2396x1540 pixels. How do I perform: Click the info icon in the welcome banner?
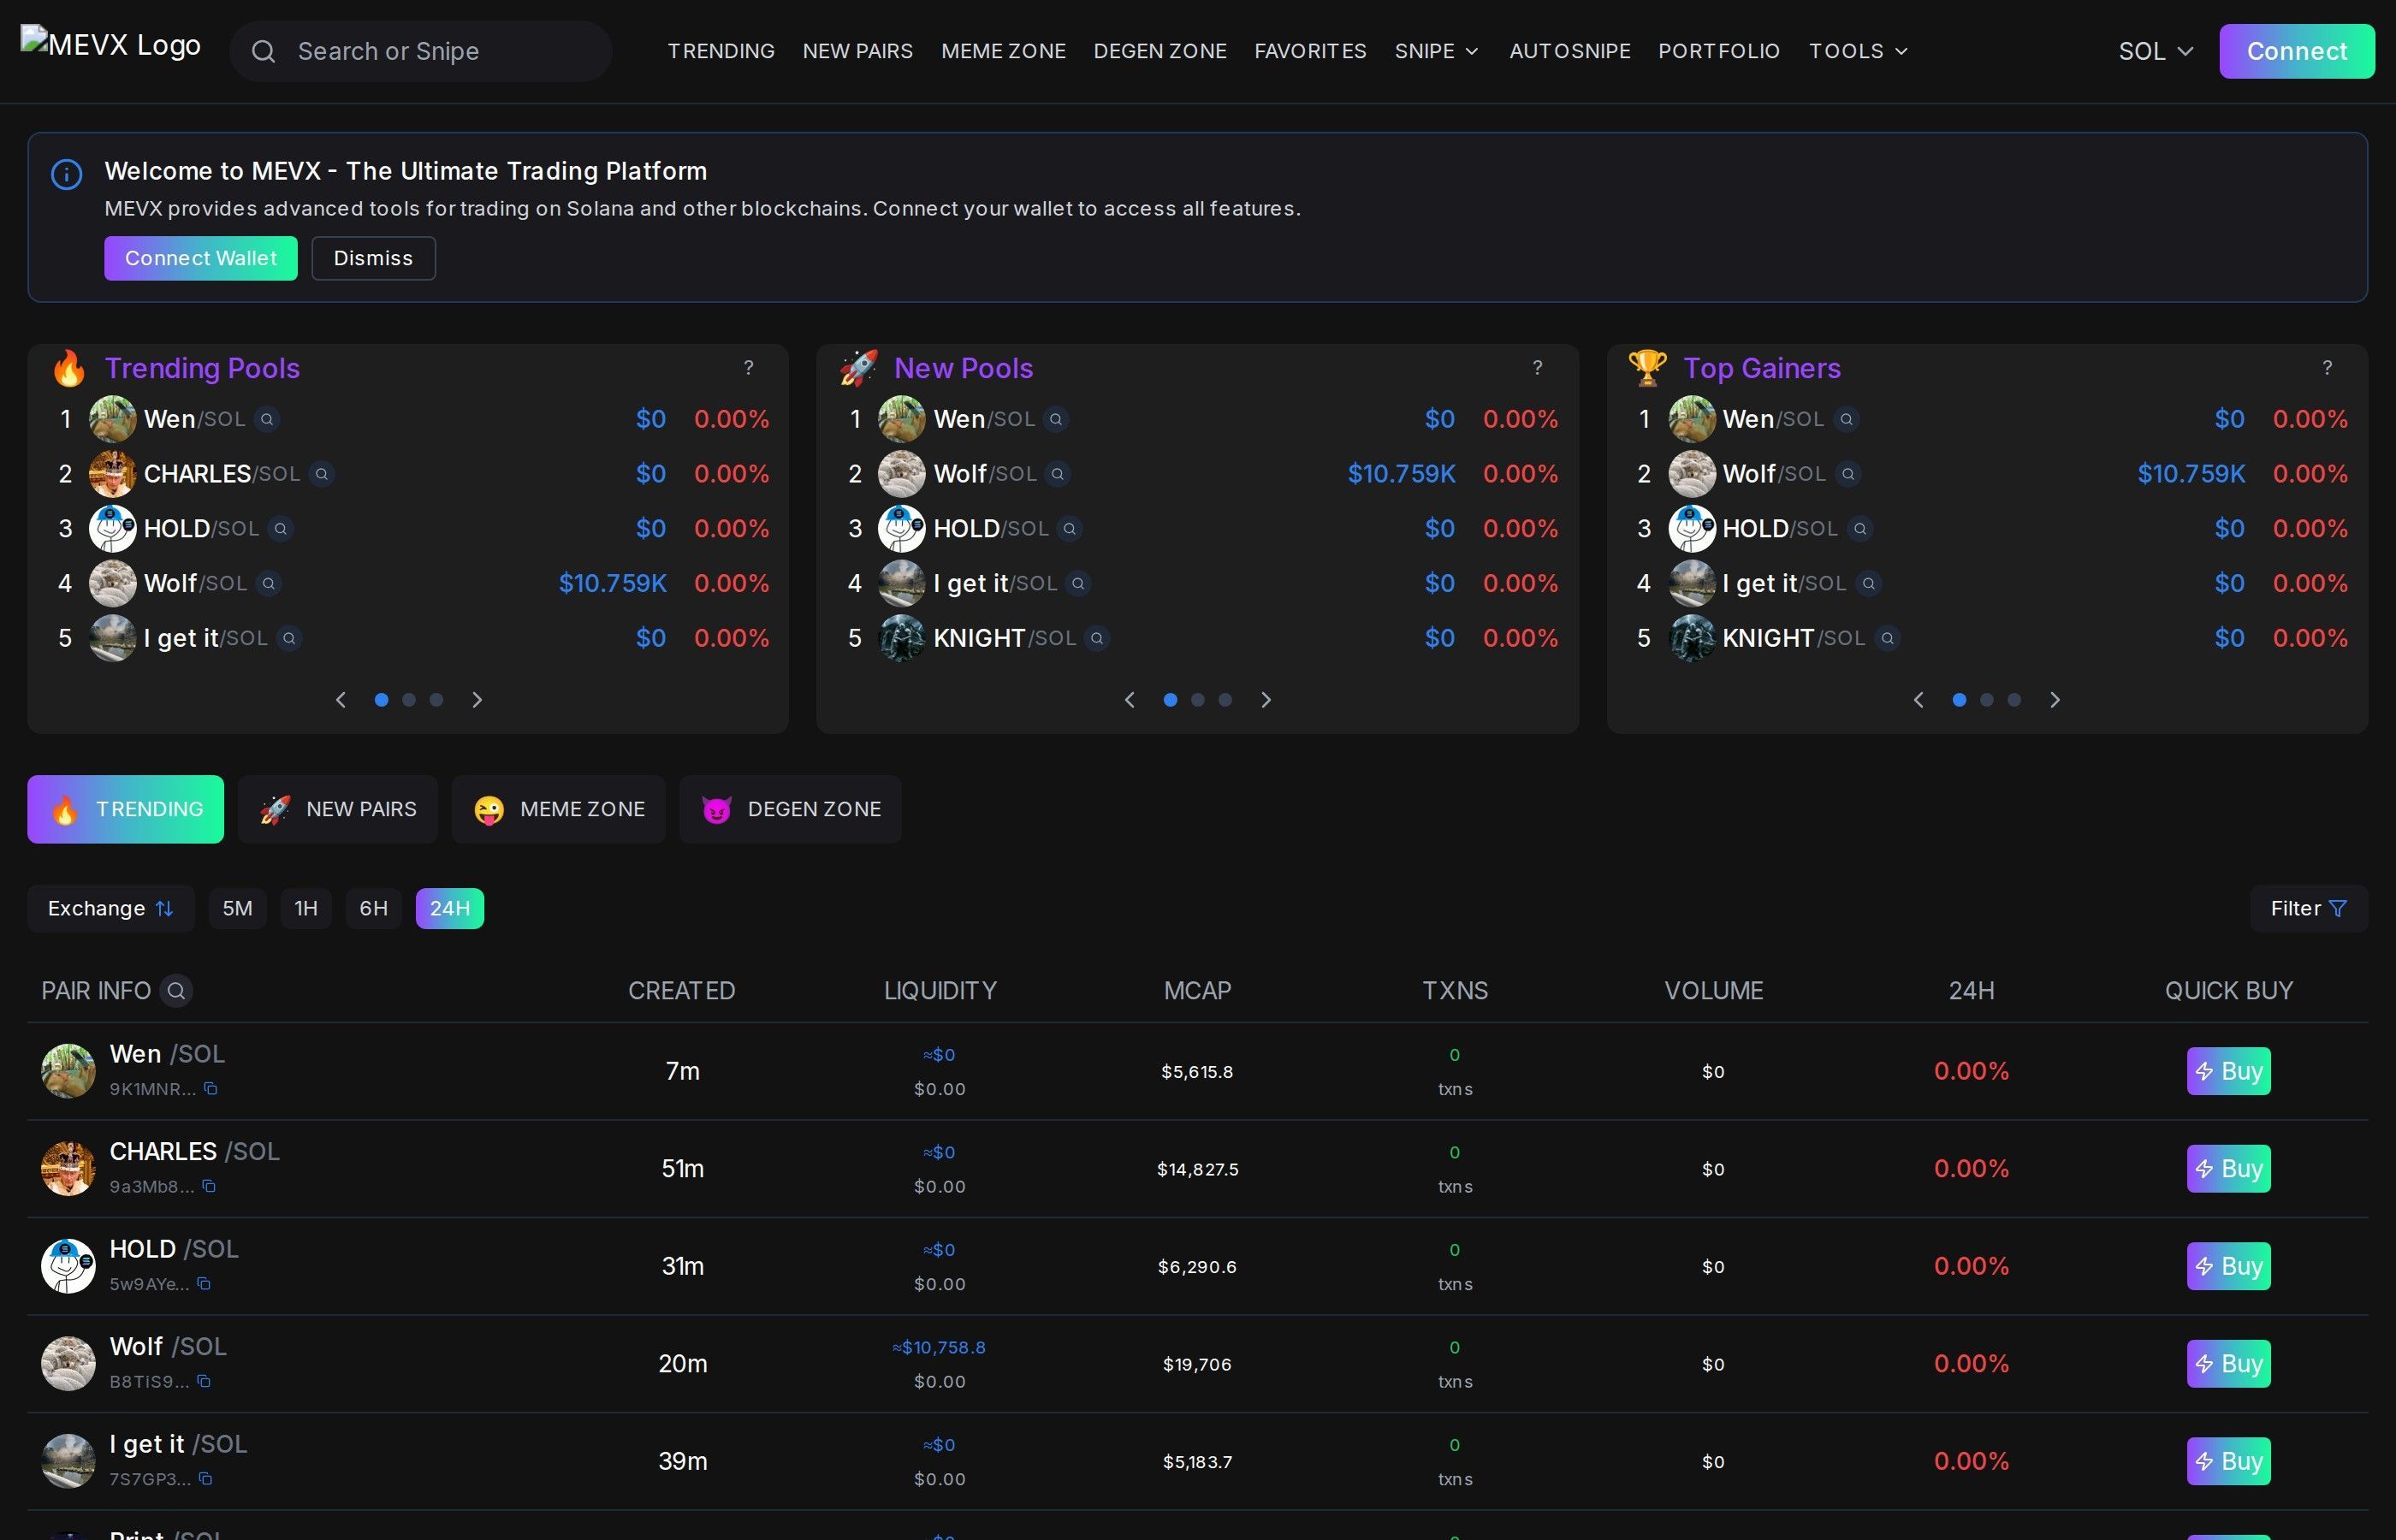(66, 173)
